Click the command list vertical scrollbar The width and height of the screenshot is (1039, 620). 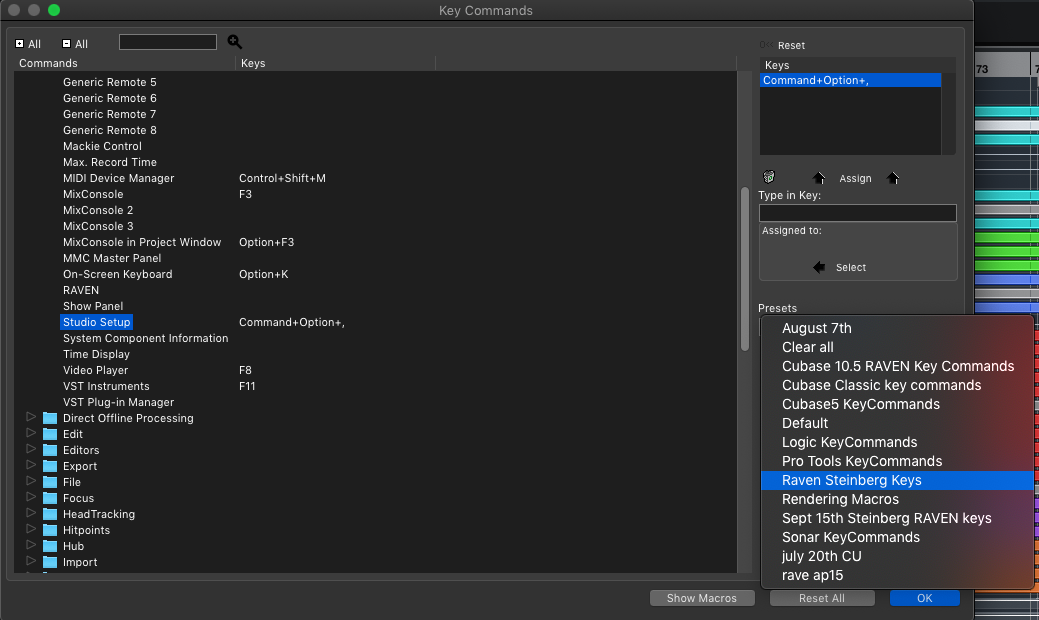(744, 269)
